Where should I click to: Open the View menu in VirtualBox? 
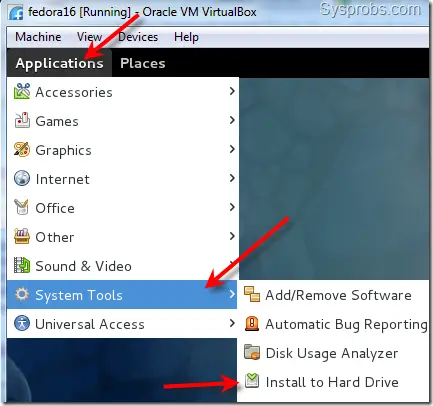(x=89, y=37)
